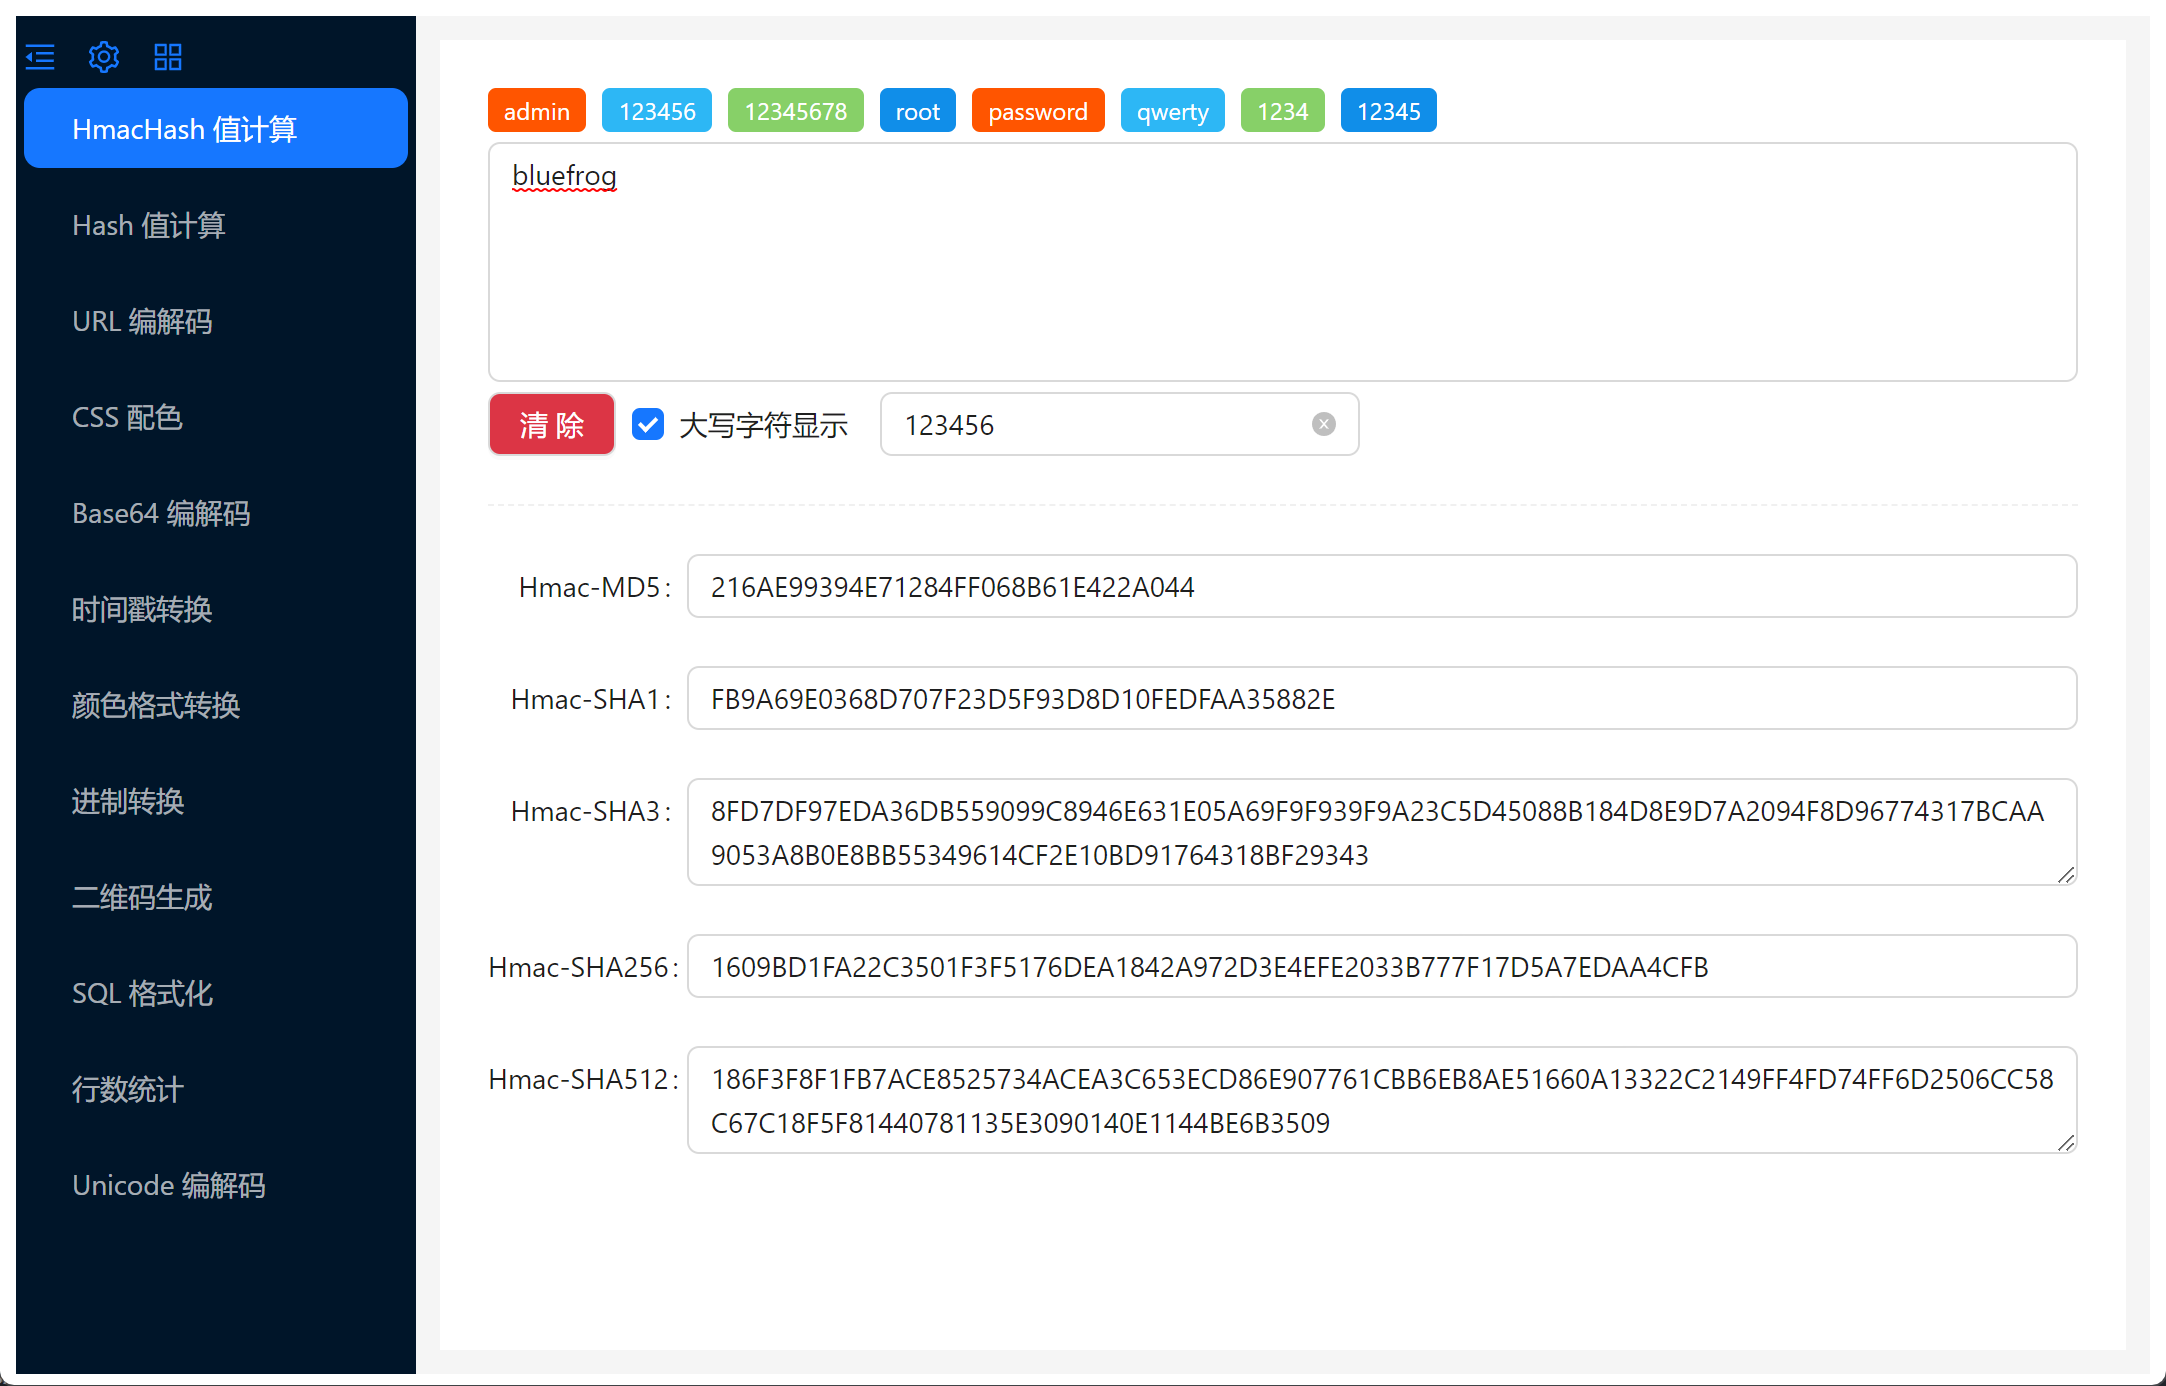Open Hash 值计算 menu item
2166x1386 pixels.
pos(149,226)
